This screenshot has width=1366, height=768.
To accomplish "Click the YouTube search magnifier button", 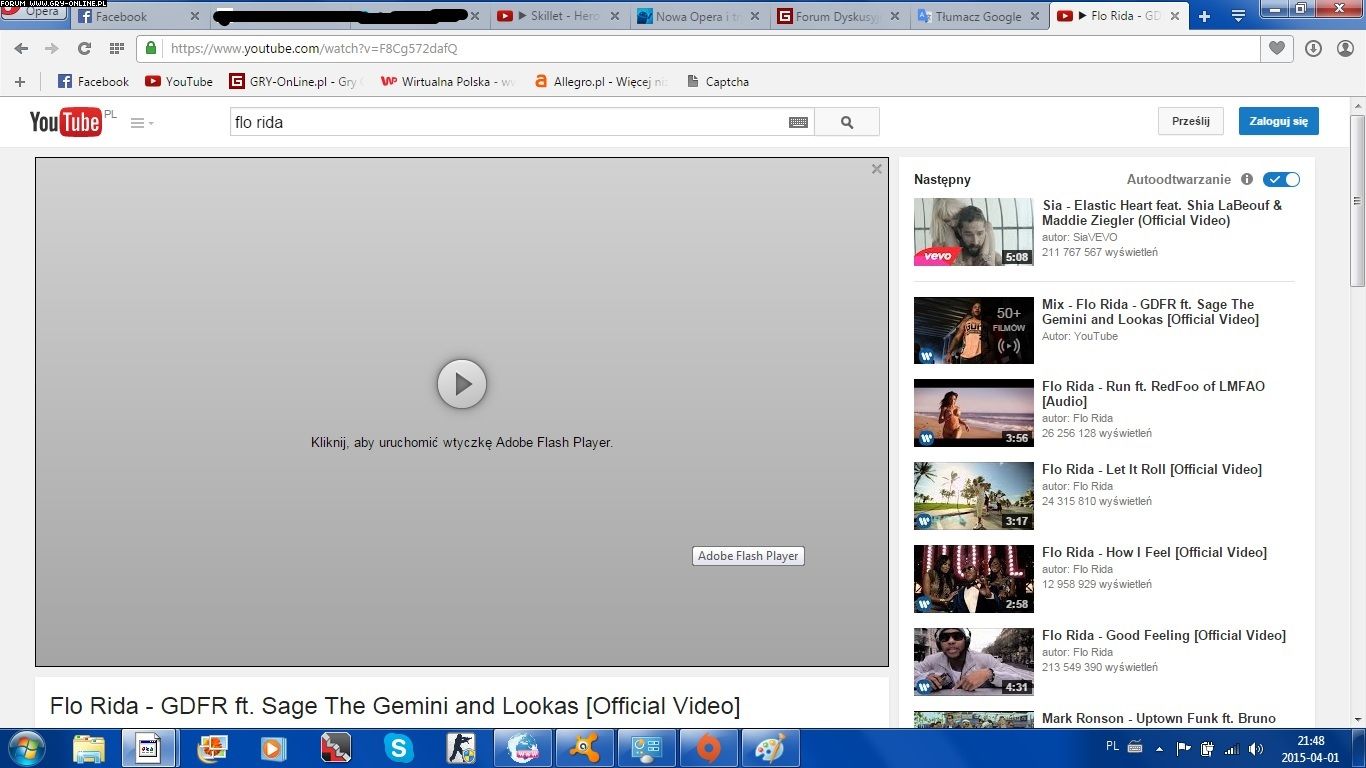I will [x=847, y=122].
